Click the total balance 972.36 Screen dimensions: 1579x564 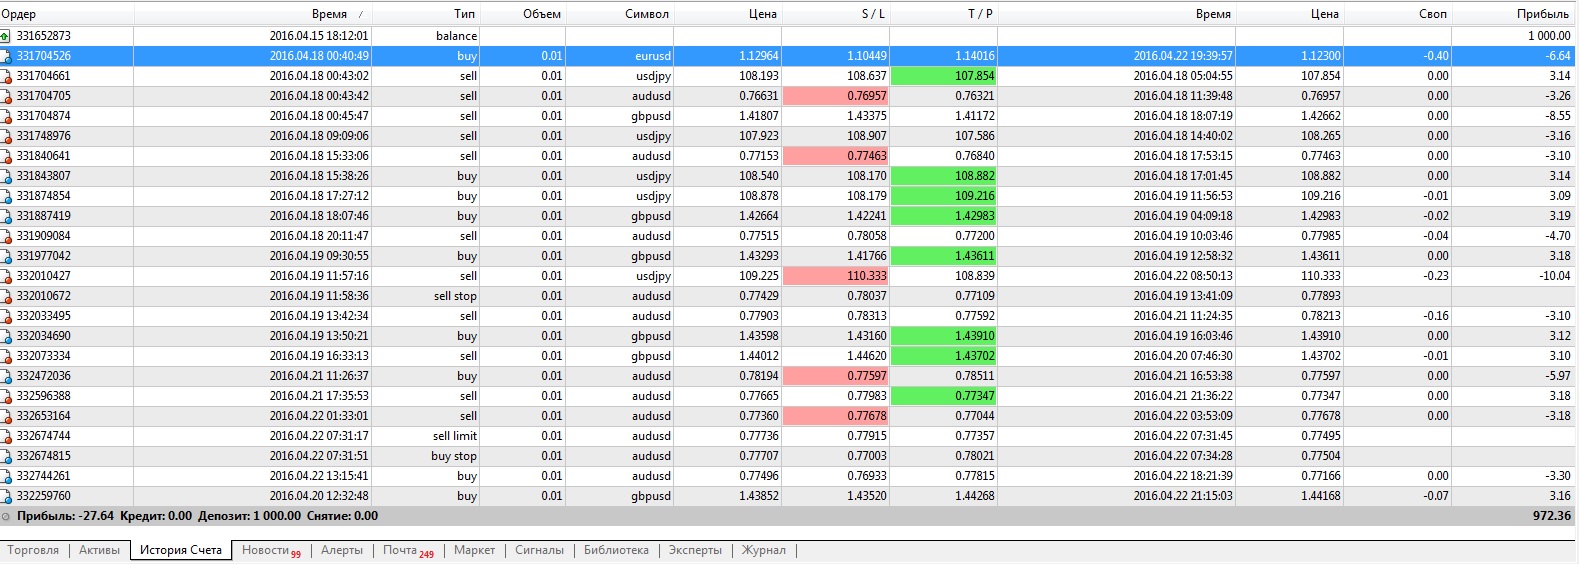pos(1552,516)
